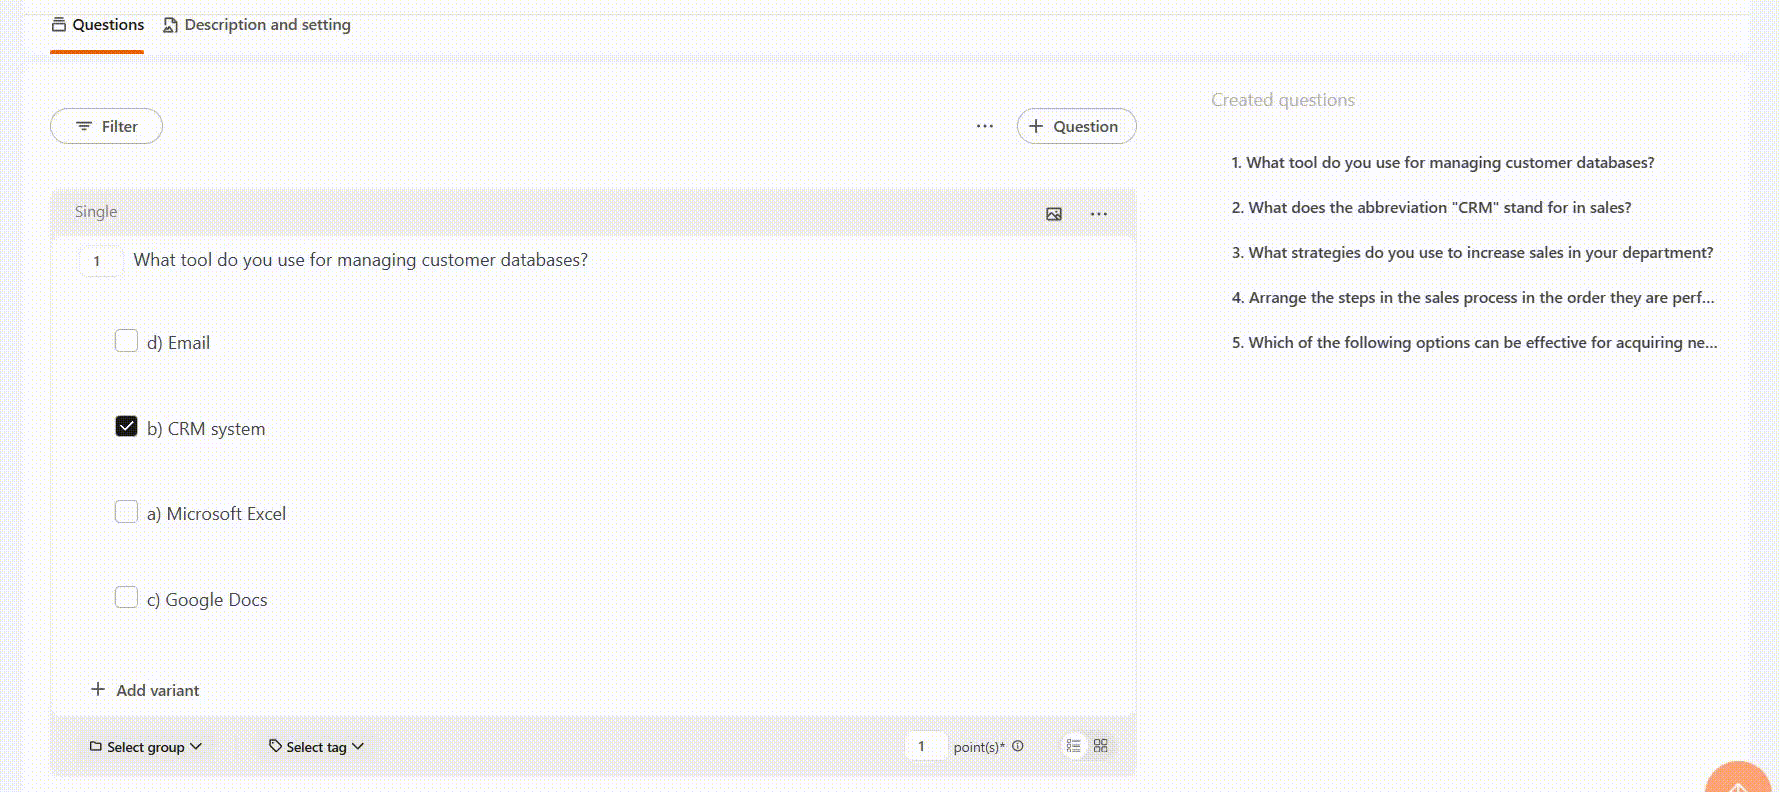This screenshot has width=1780, height=792.
Task: Open the question card three-dots menu
Action: [1098, 214]
